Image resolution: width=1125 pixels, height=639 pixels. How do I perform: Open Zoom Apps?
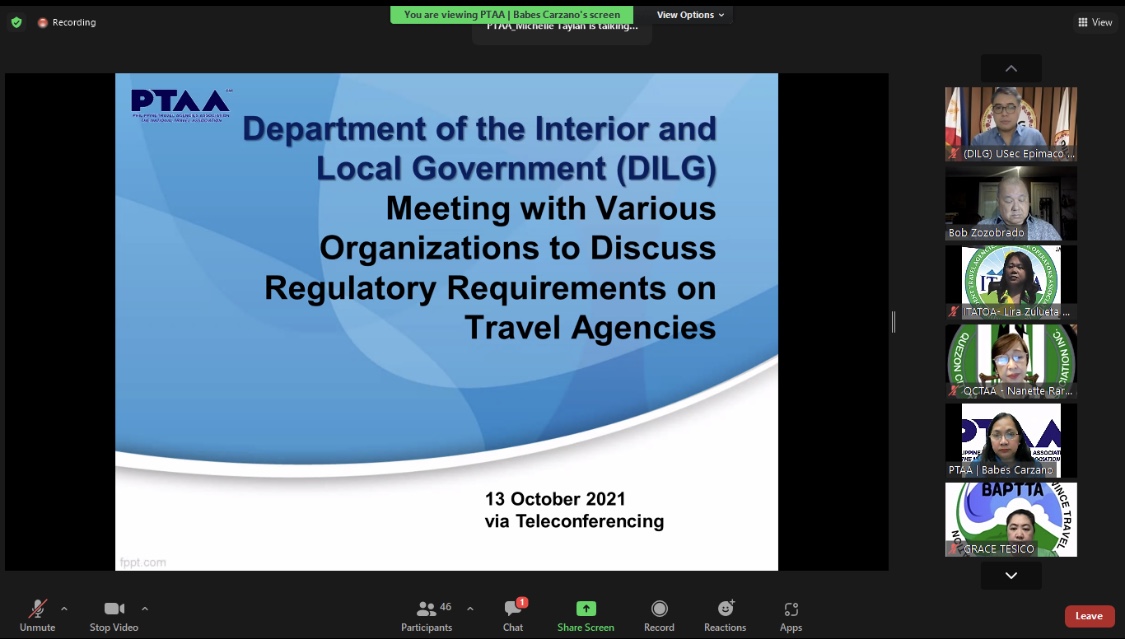[791, 615]
